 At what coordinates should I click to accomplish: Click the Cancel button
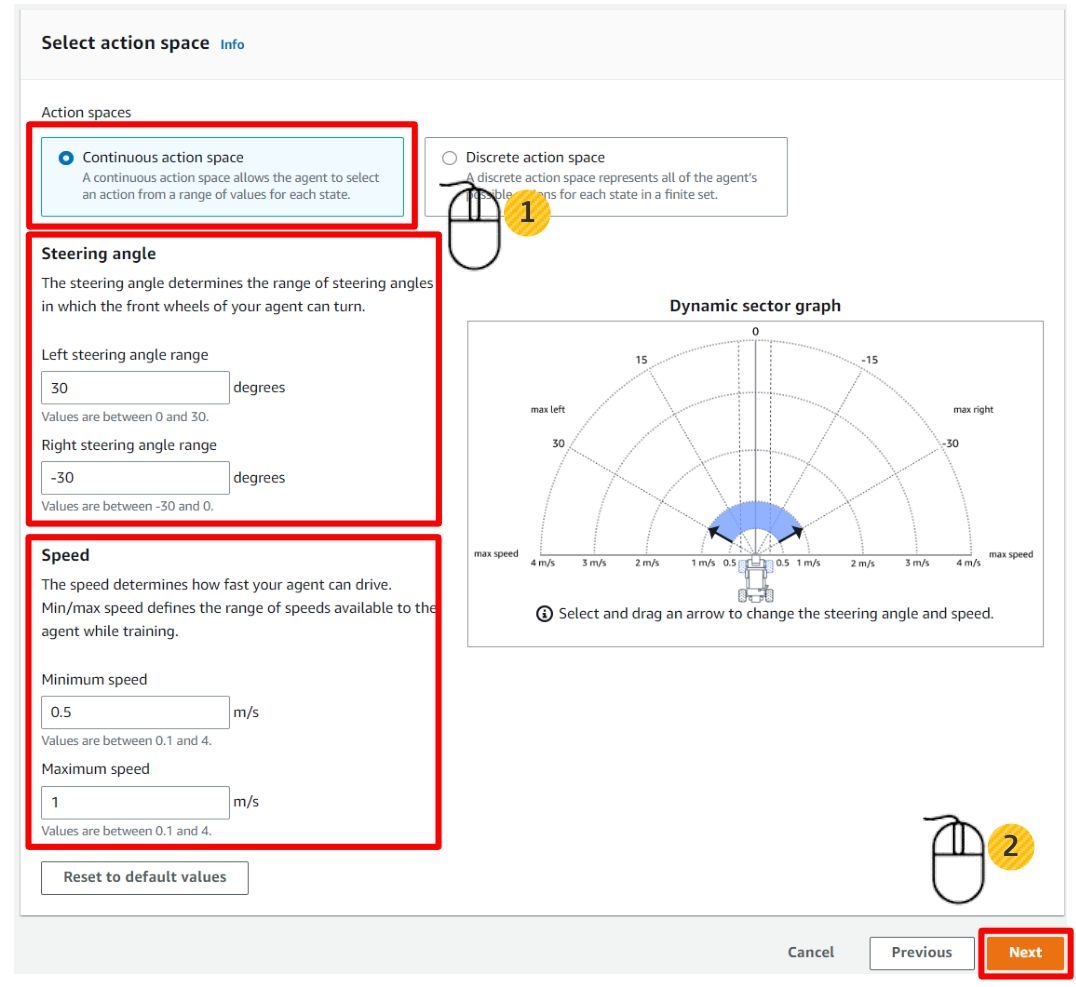click(810, 952)
